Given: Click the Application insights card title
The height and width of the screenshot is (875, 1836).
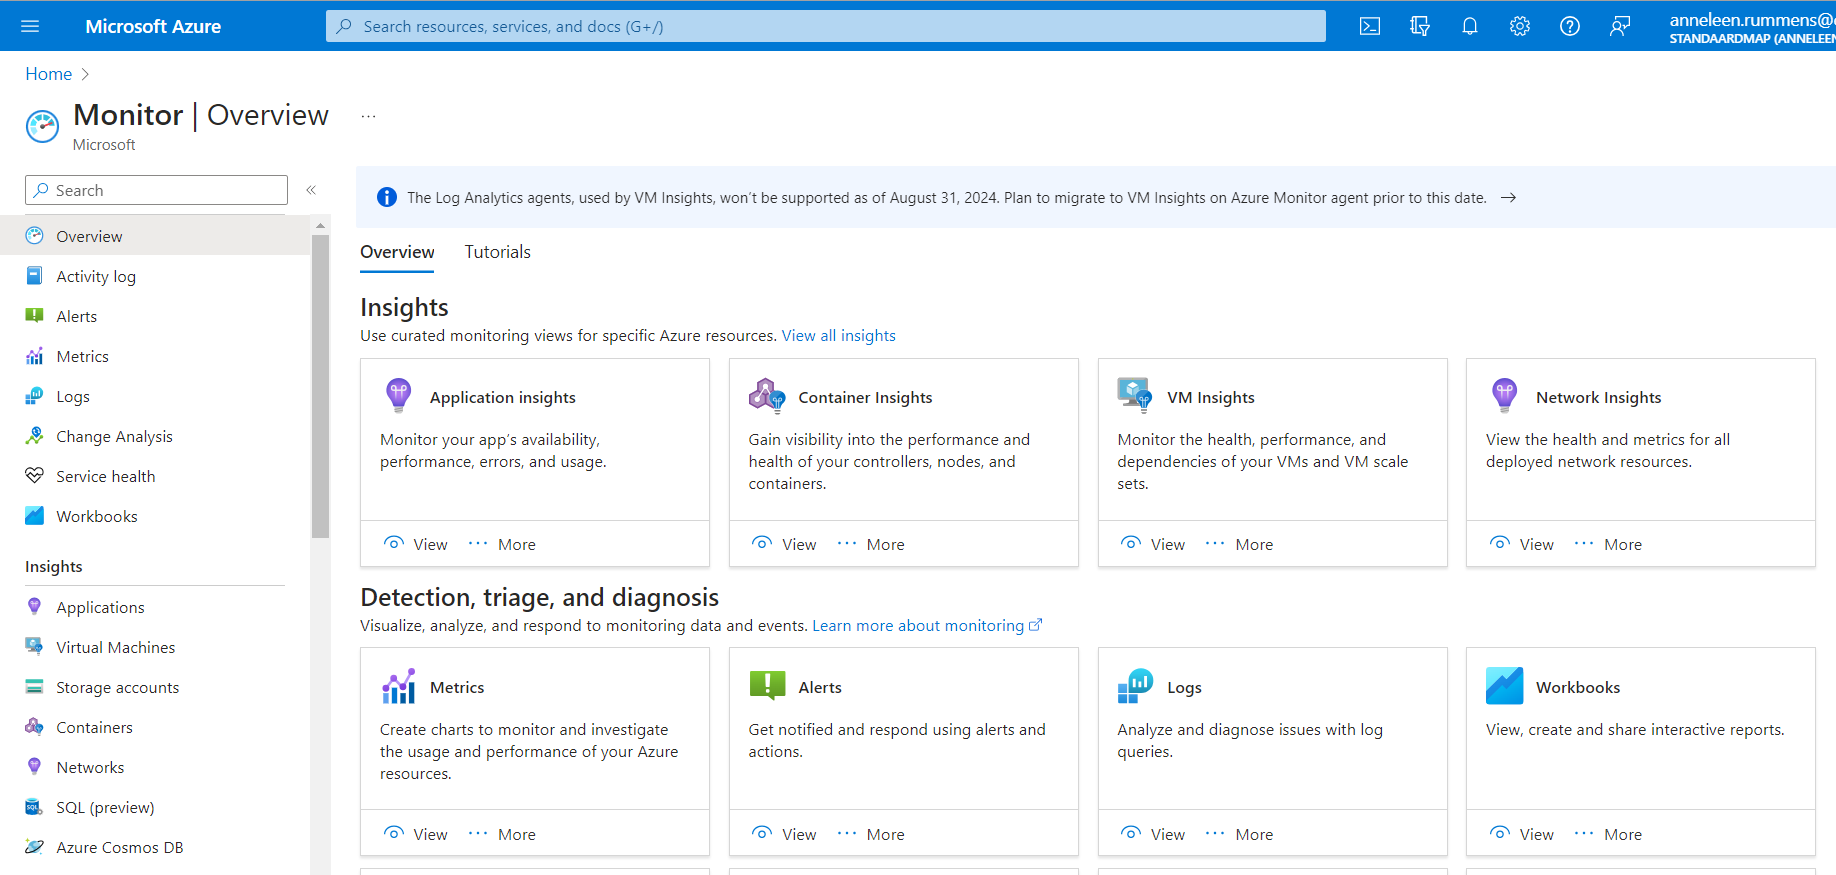Looking at the screenshot, I should (x=503, y=397).
